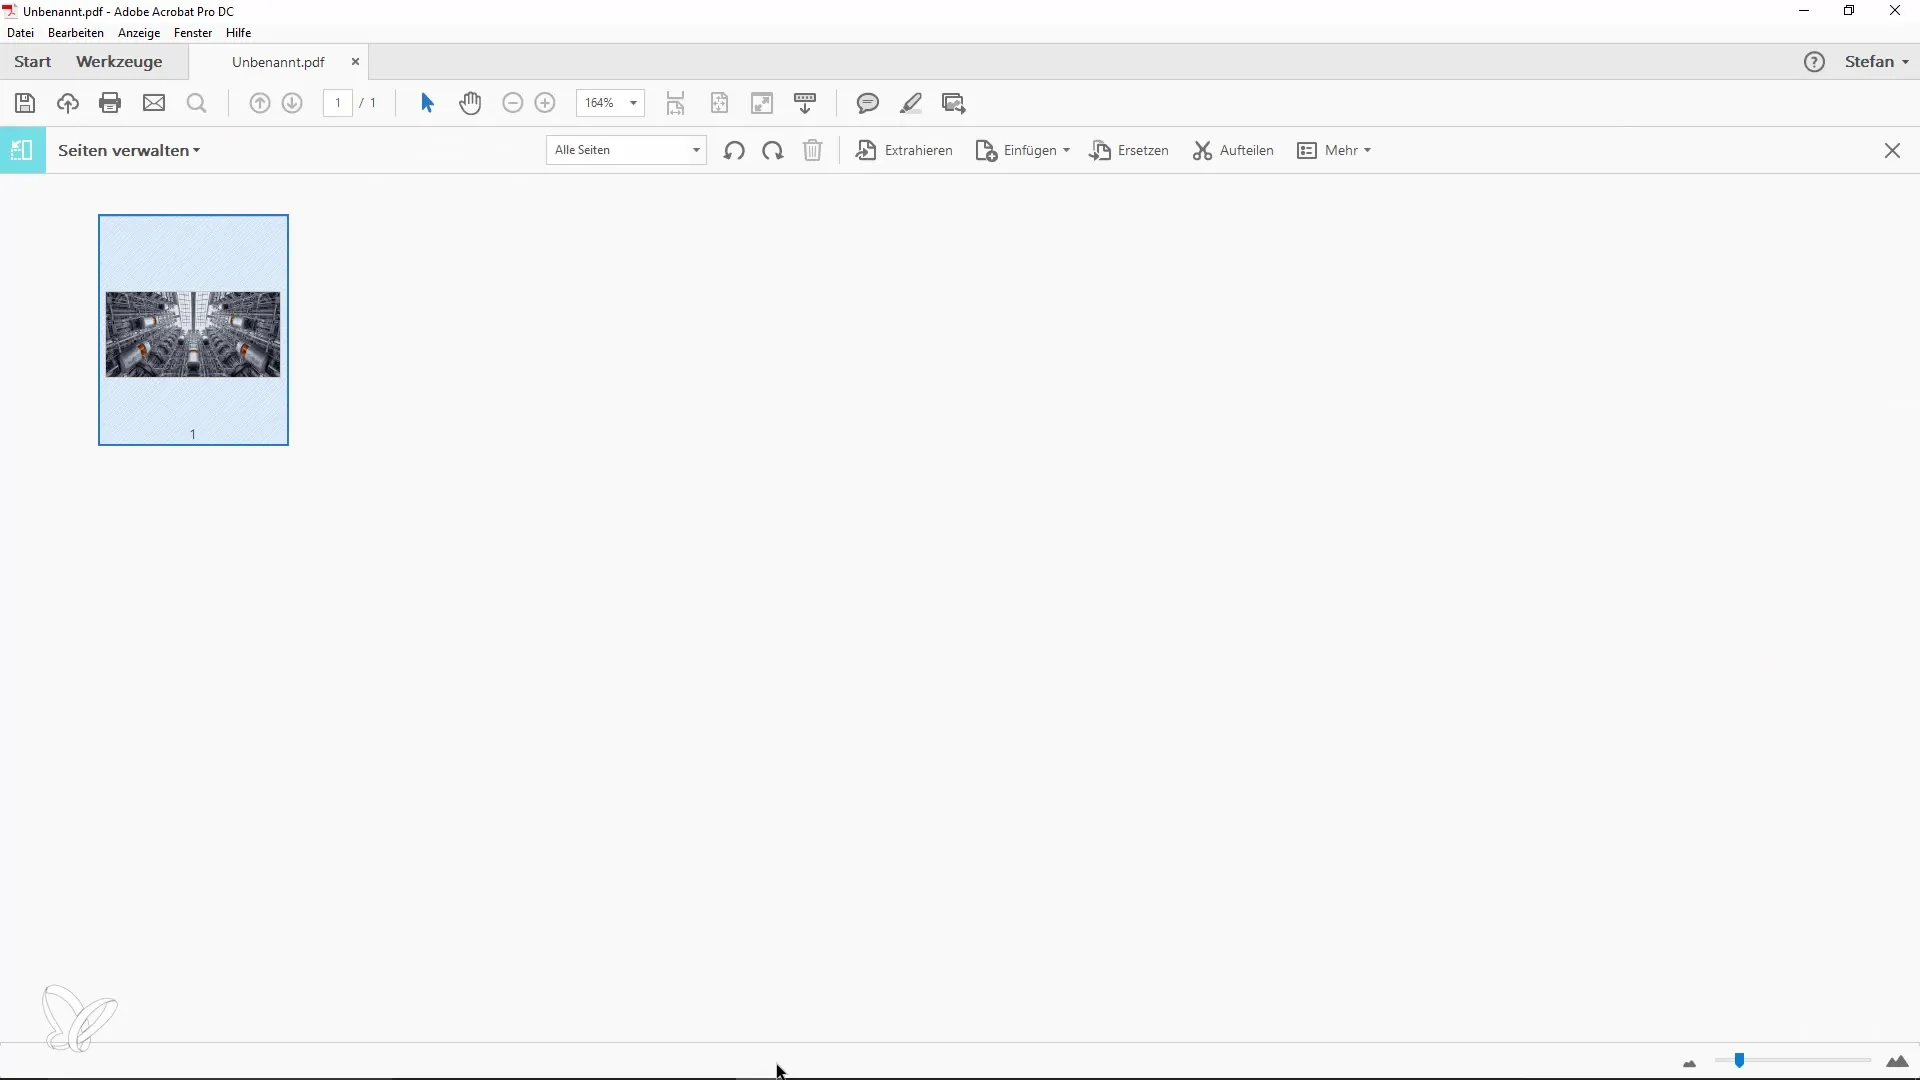Click large thumbnail size icon

1897,1062
